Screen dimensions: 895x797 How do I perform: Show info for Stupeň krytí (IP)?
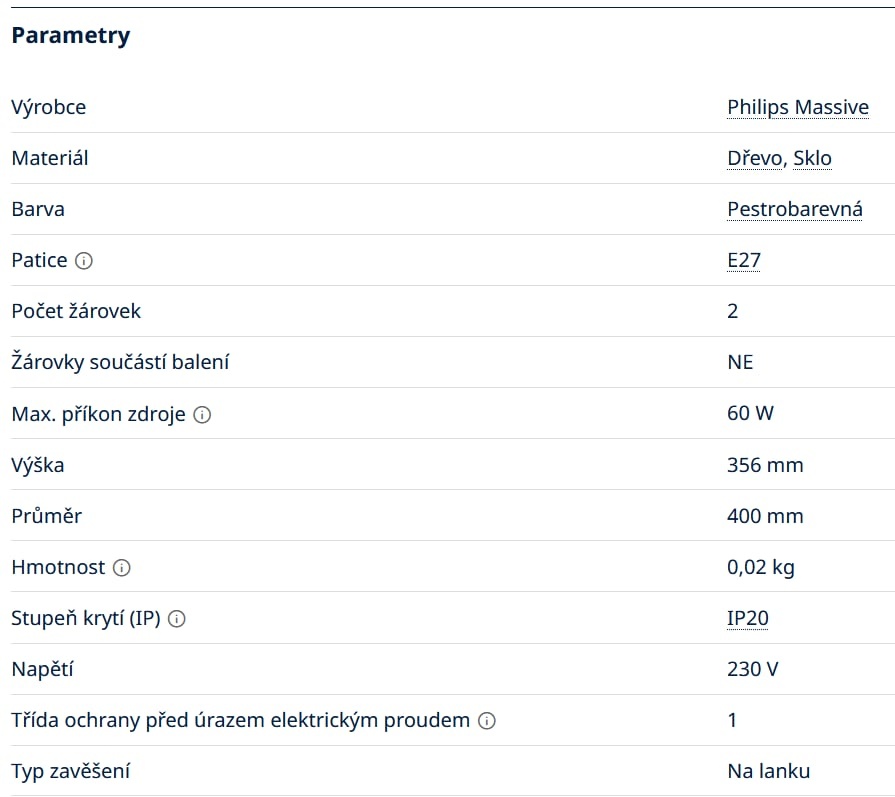coord(177,619)
